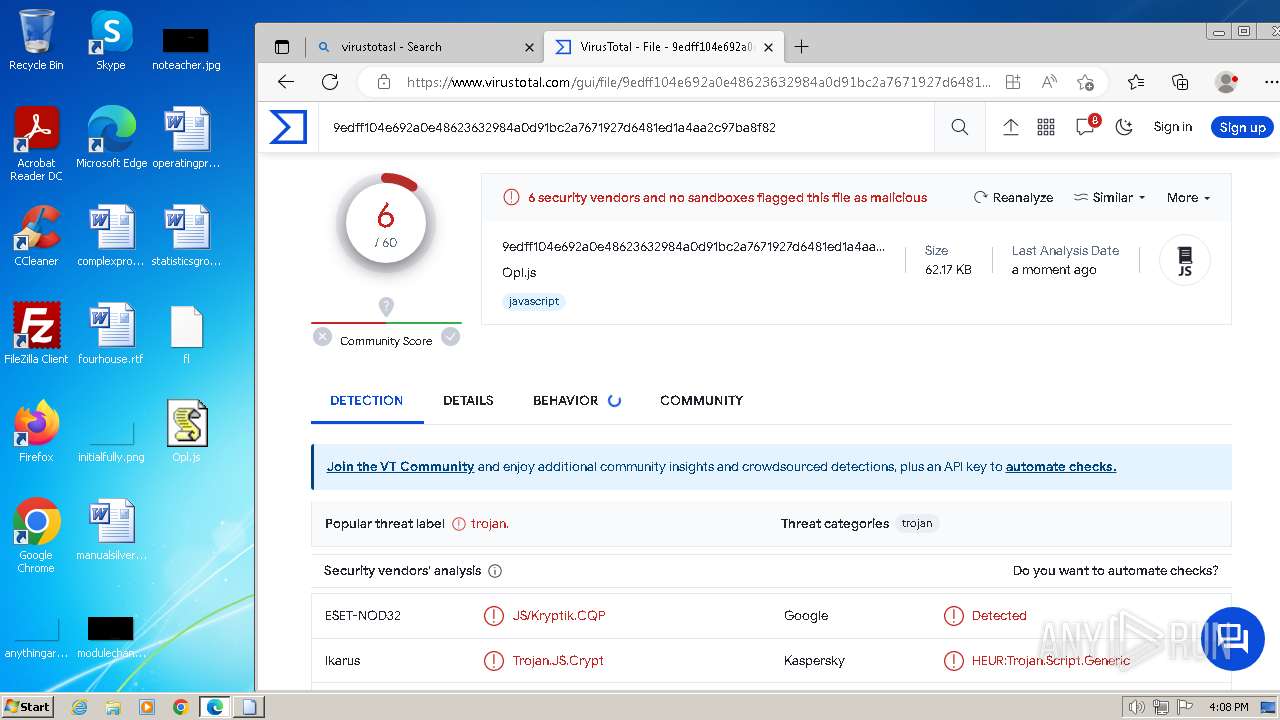Click the address bar URL field
The image size is (1280, 720).
click(x=698, y=82)
